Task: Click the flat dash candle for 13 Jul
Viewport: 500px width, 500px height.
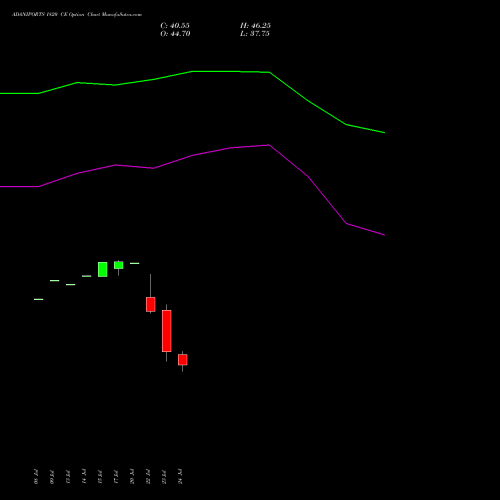Action: pyautogui.click(x=71, y=285)
